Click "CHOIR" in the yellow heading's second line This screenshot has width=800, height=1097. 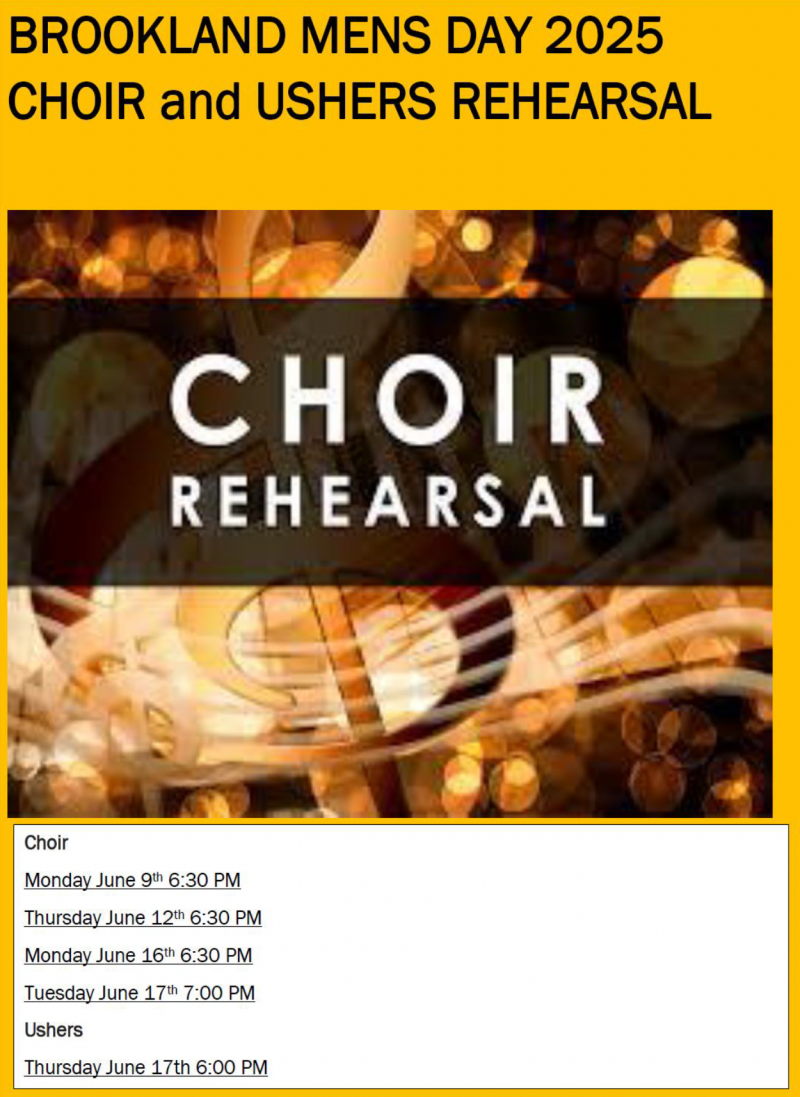coord(77,101)
